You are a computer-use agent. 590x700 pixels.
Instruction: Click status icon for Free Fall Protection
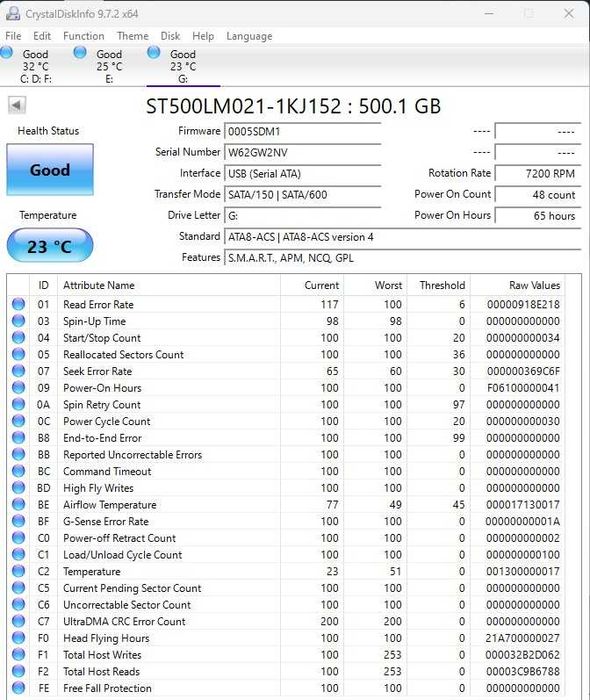pyautogui.click(x=18, y=688)
